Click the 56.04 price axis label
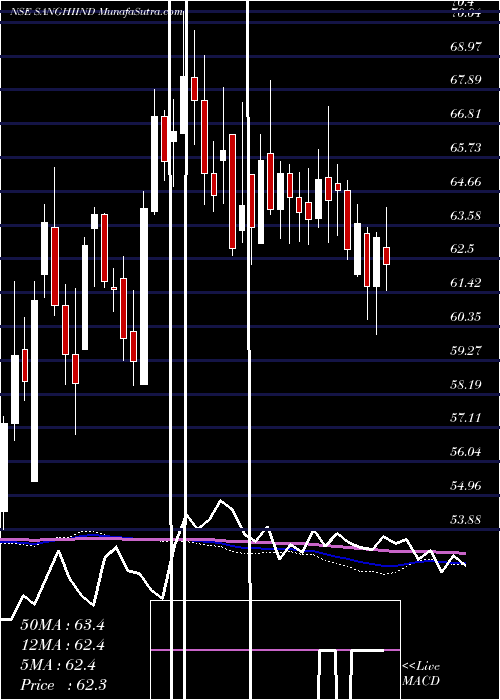This screenshot has height=700, width=500. 466,452
